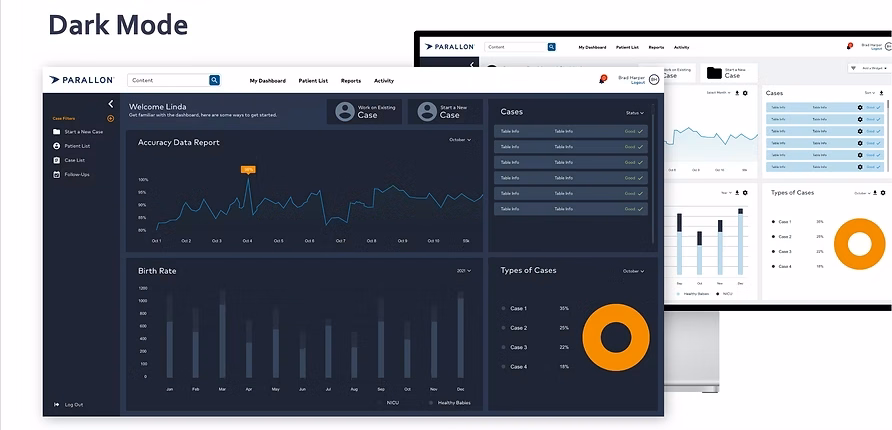Open Reports in light monitor nav
892x430 pixels.
[x=656, y=47]
